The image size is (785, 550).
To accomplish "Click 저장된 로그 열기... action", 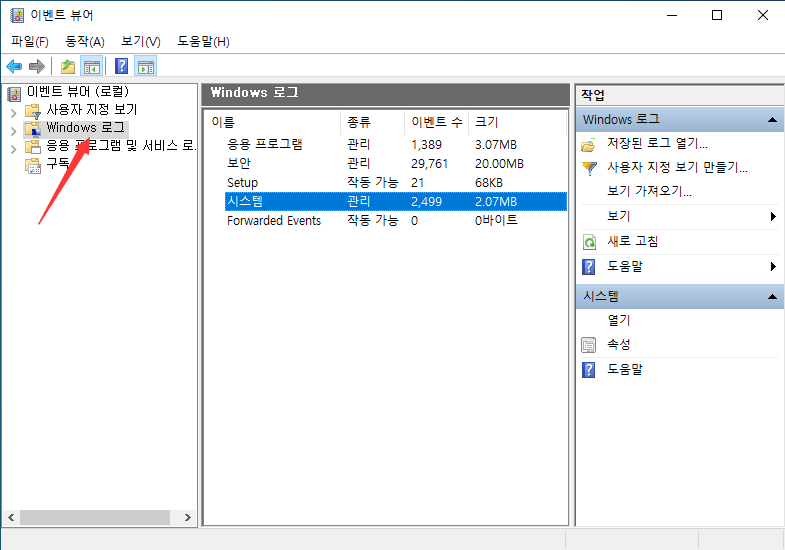I will (x=657, y=144).
